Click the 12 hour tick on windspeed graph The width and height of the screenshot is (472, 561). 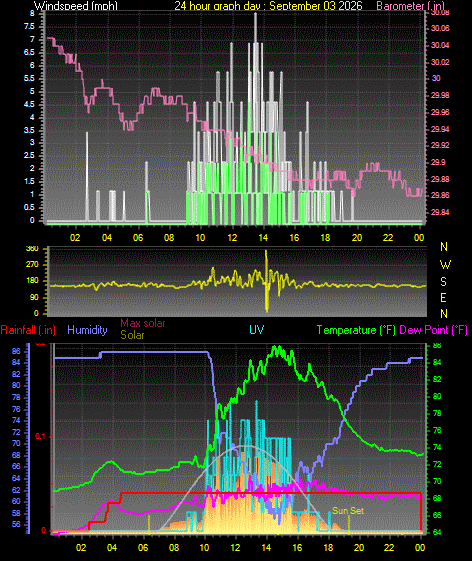click(x=232, y=238)
